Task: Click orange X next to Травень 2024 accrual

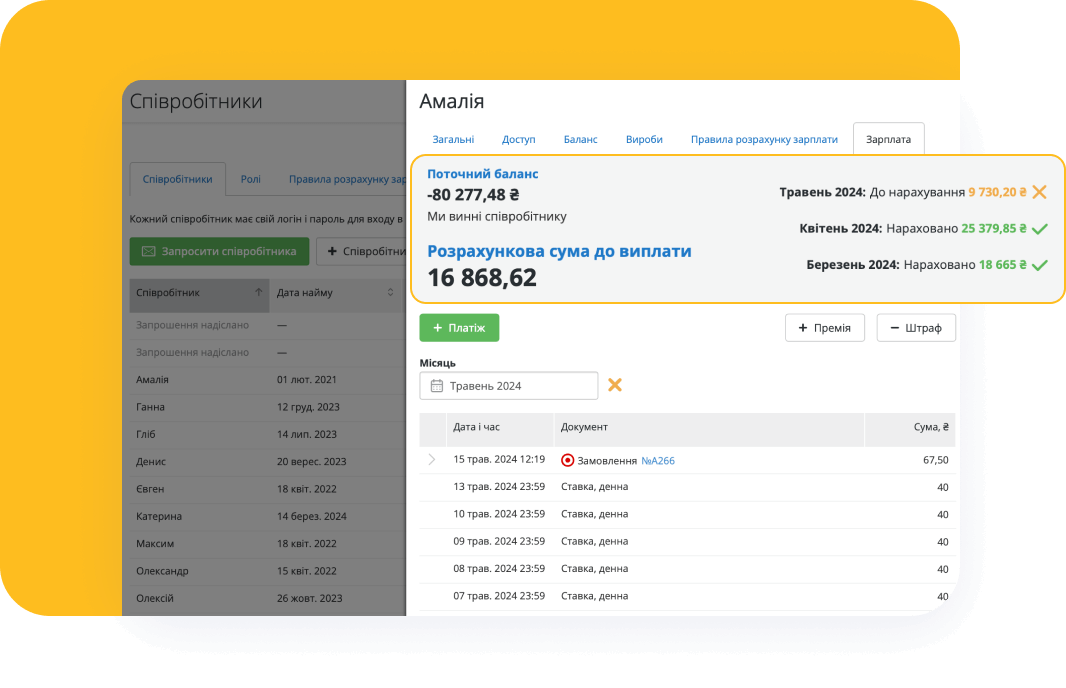Action: tap(1039, 192)
